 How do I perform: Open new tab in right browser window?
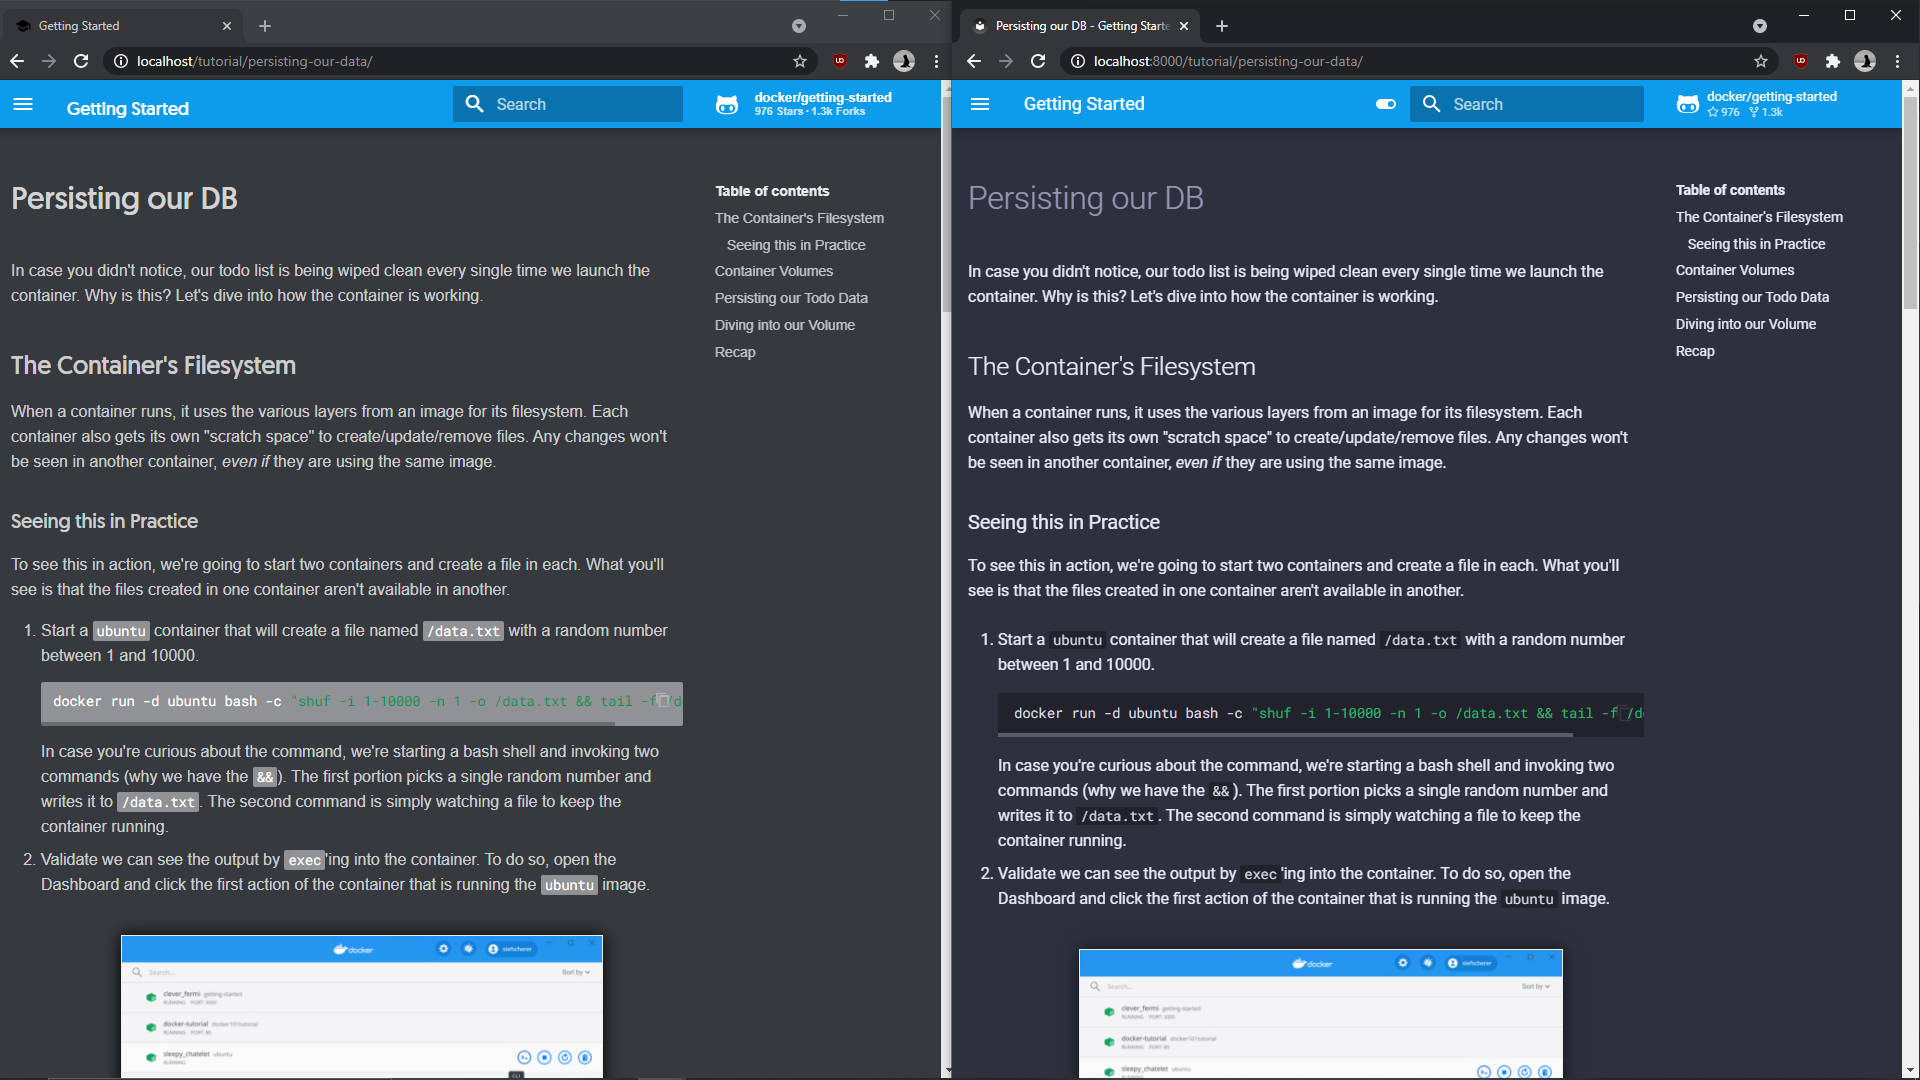click(1222, 26)
